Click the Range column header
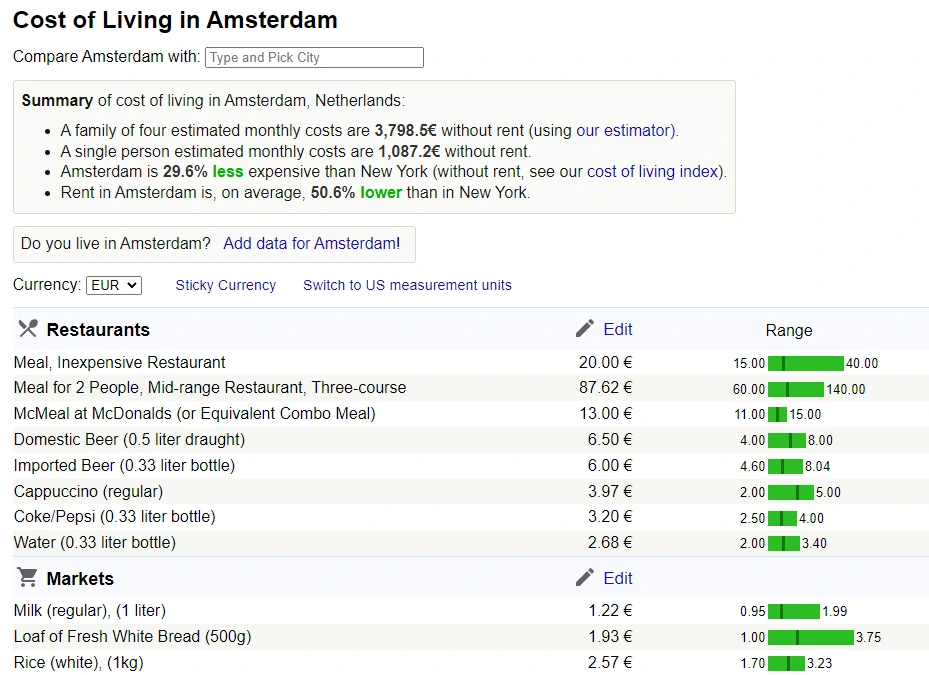 tap(789, 330)
